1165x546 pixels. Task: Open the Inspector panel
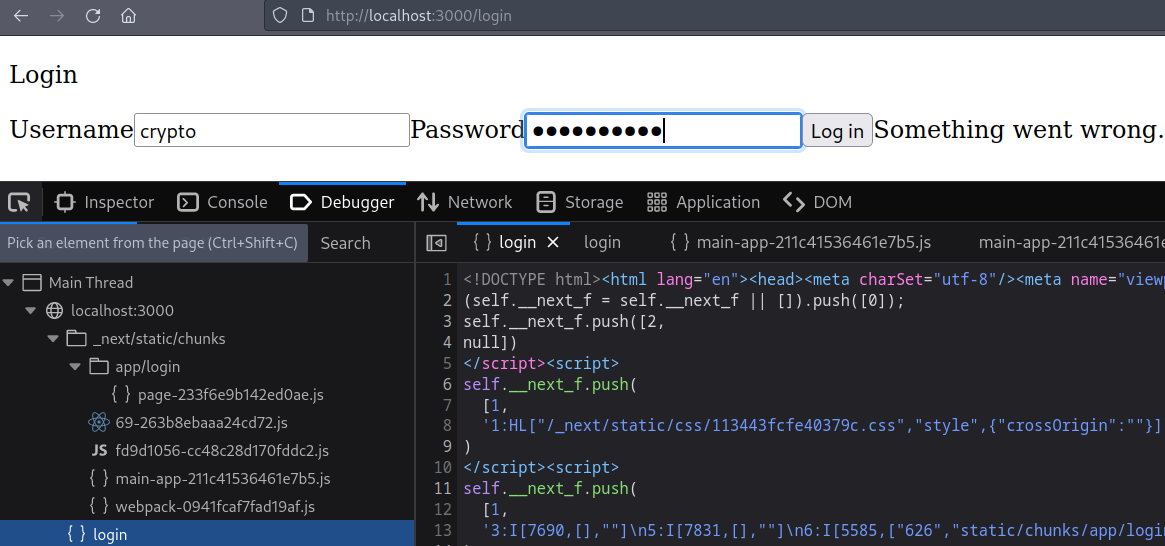click(105, 203)
